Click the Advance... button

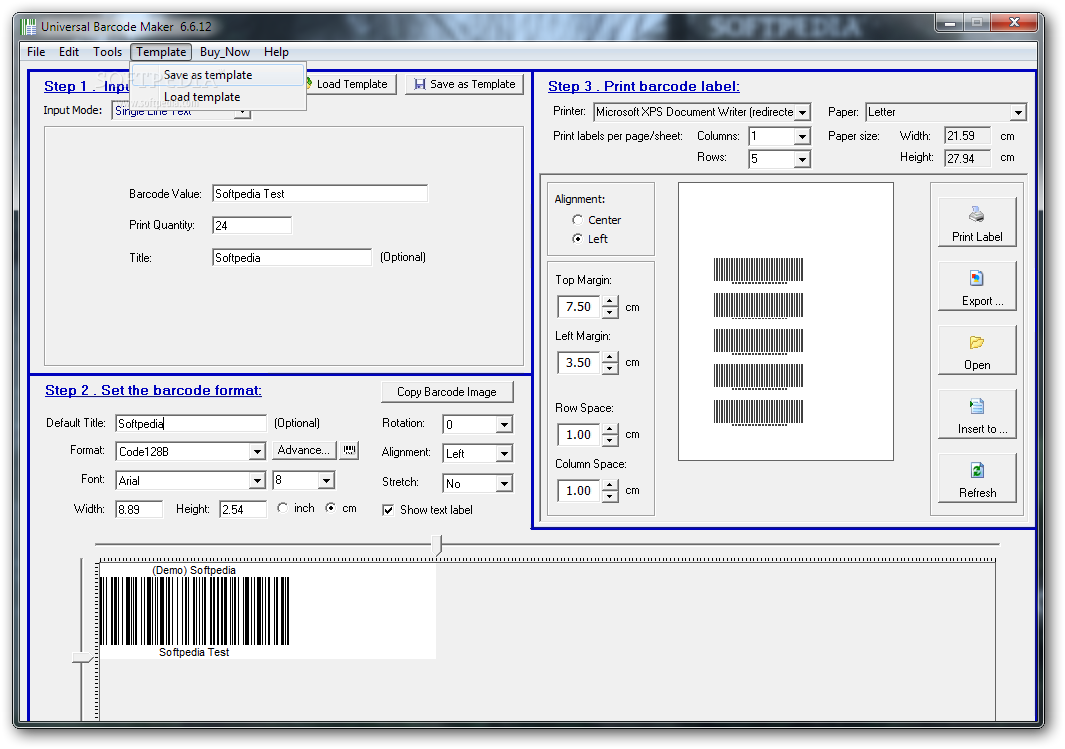pyautogui.click(x=304, y=450)
